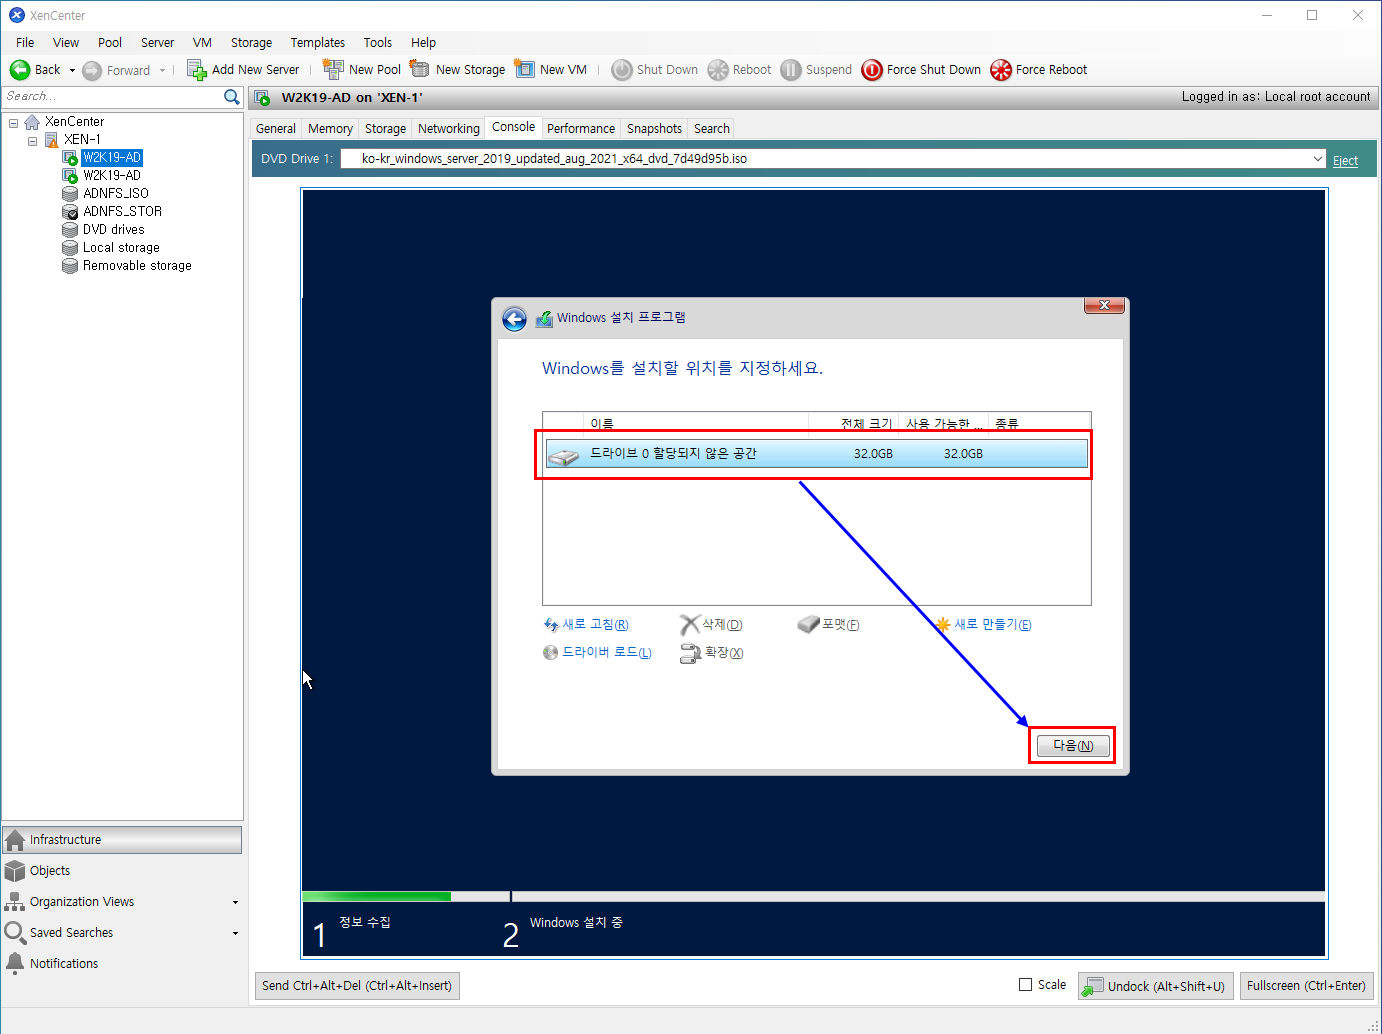
Task: Click Send Ctrl+Alt+Del button
Action: [x=357, y=986]
